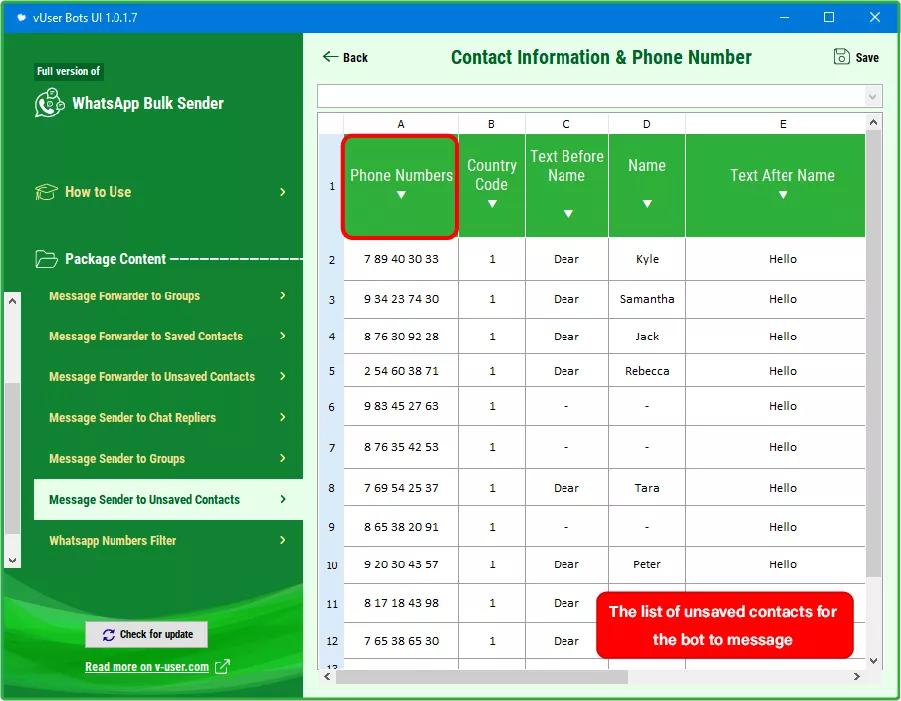
Task: Select row 6 header number
Action: click(331, 407)
